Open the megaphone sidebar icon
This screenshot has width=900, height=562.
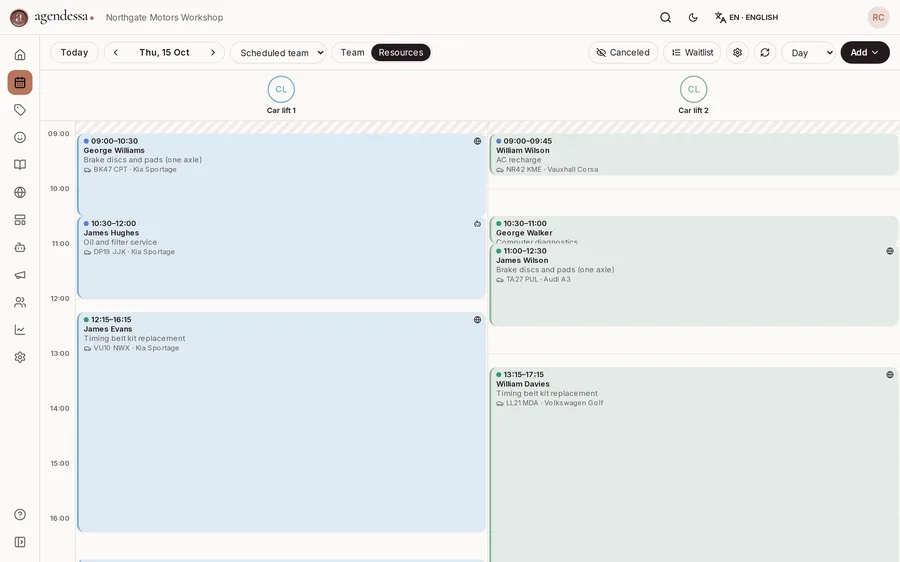pyautogui.click(x=20, y=275)
